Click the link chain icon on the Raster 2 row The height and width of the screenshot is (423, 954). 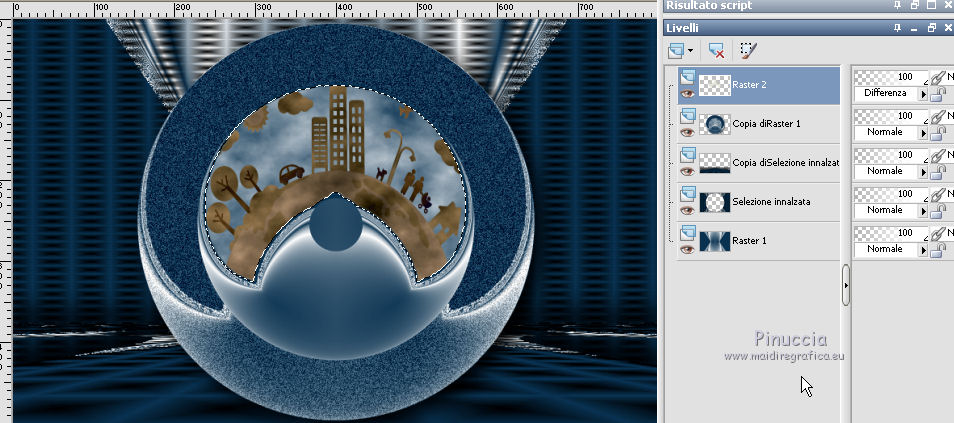coord(938,76)
